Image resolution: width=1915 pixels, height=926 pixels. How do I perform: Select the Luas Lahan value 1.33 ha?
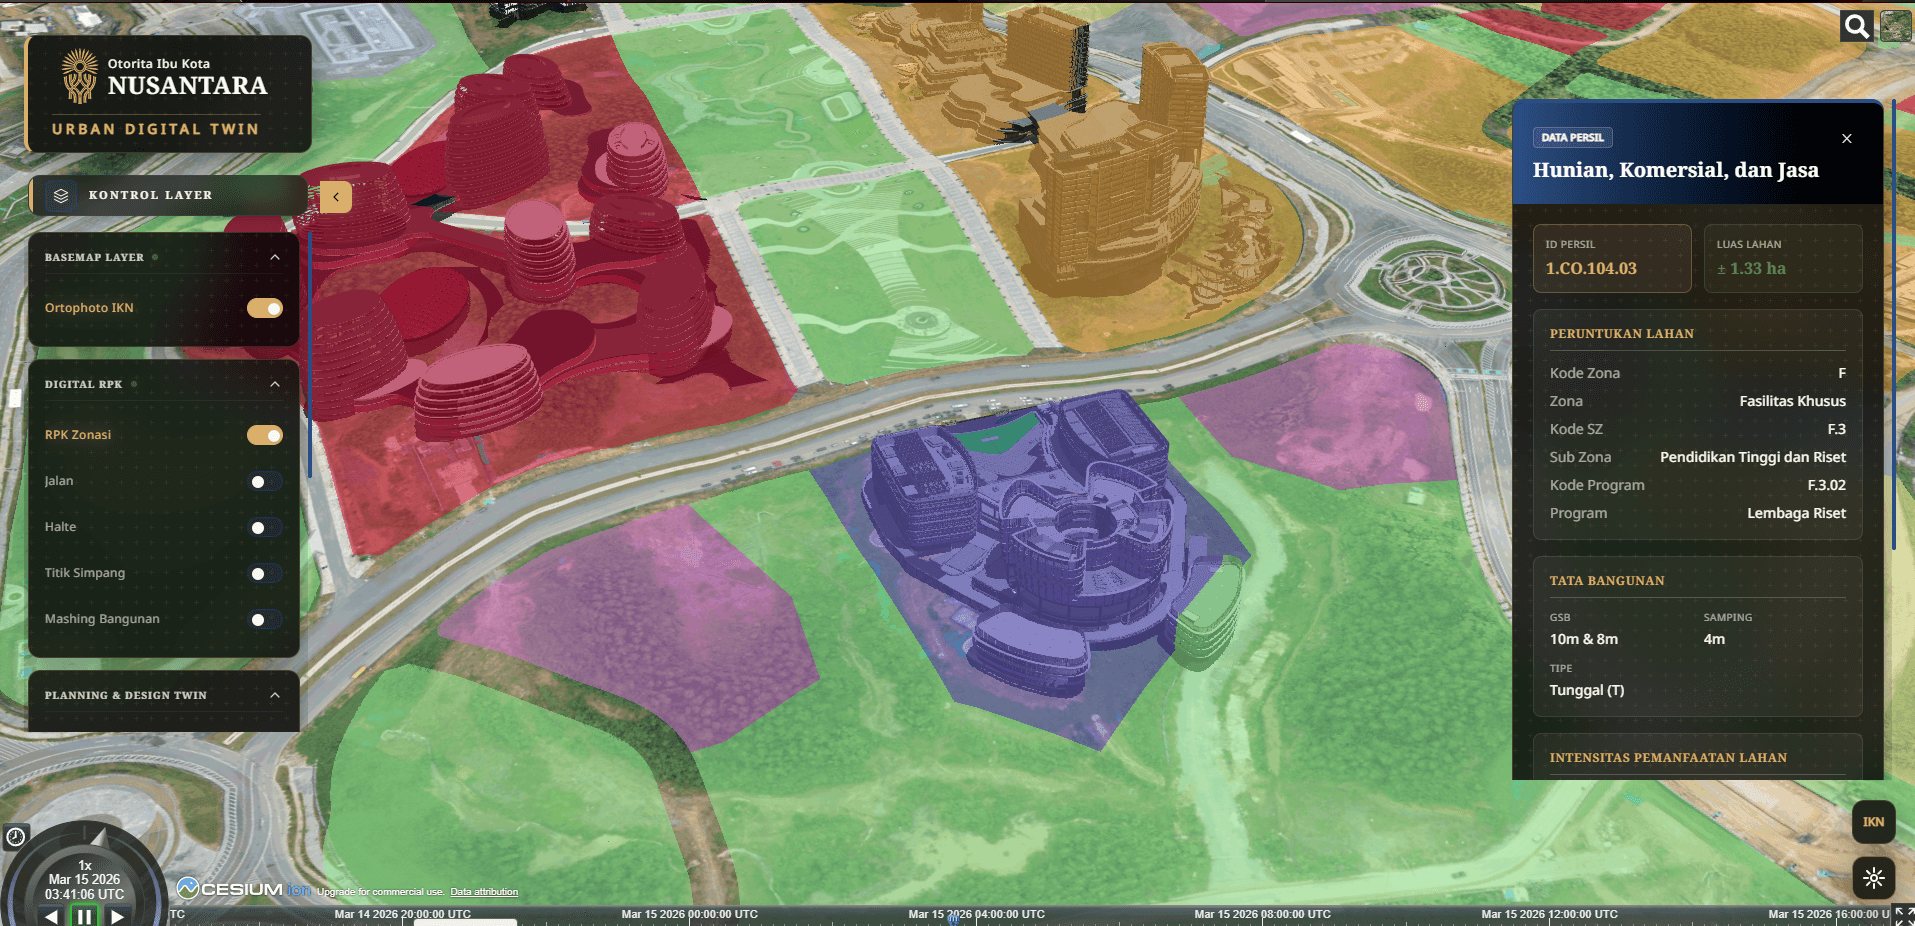1751,269
